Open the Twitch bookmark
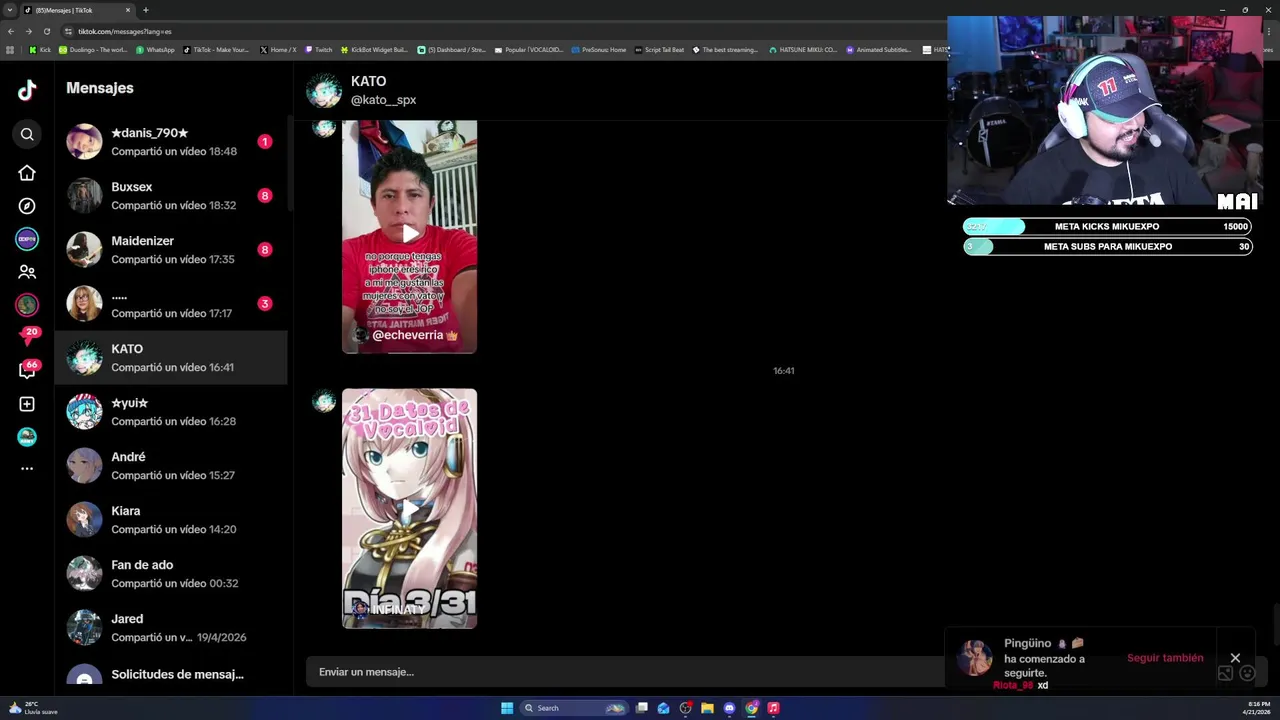The width and height of the screenshot is (1280, 720). [319, 49]
